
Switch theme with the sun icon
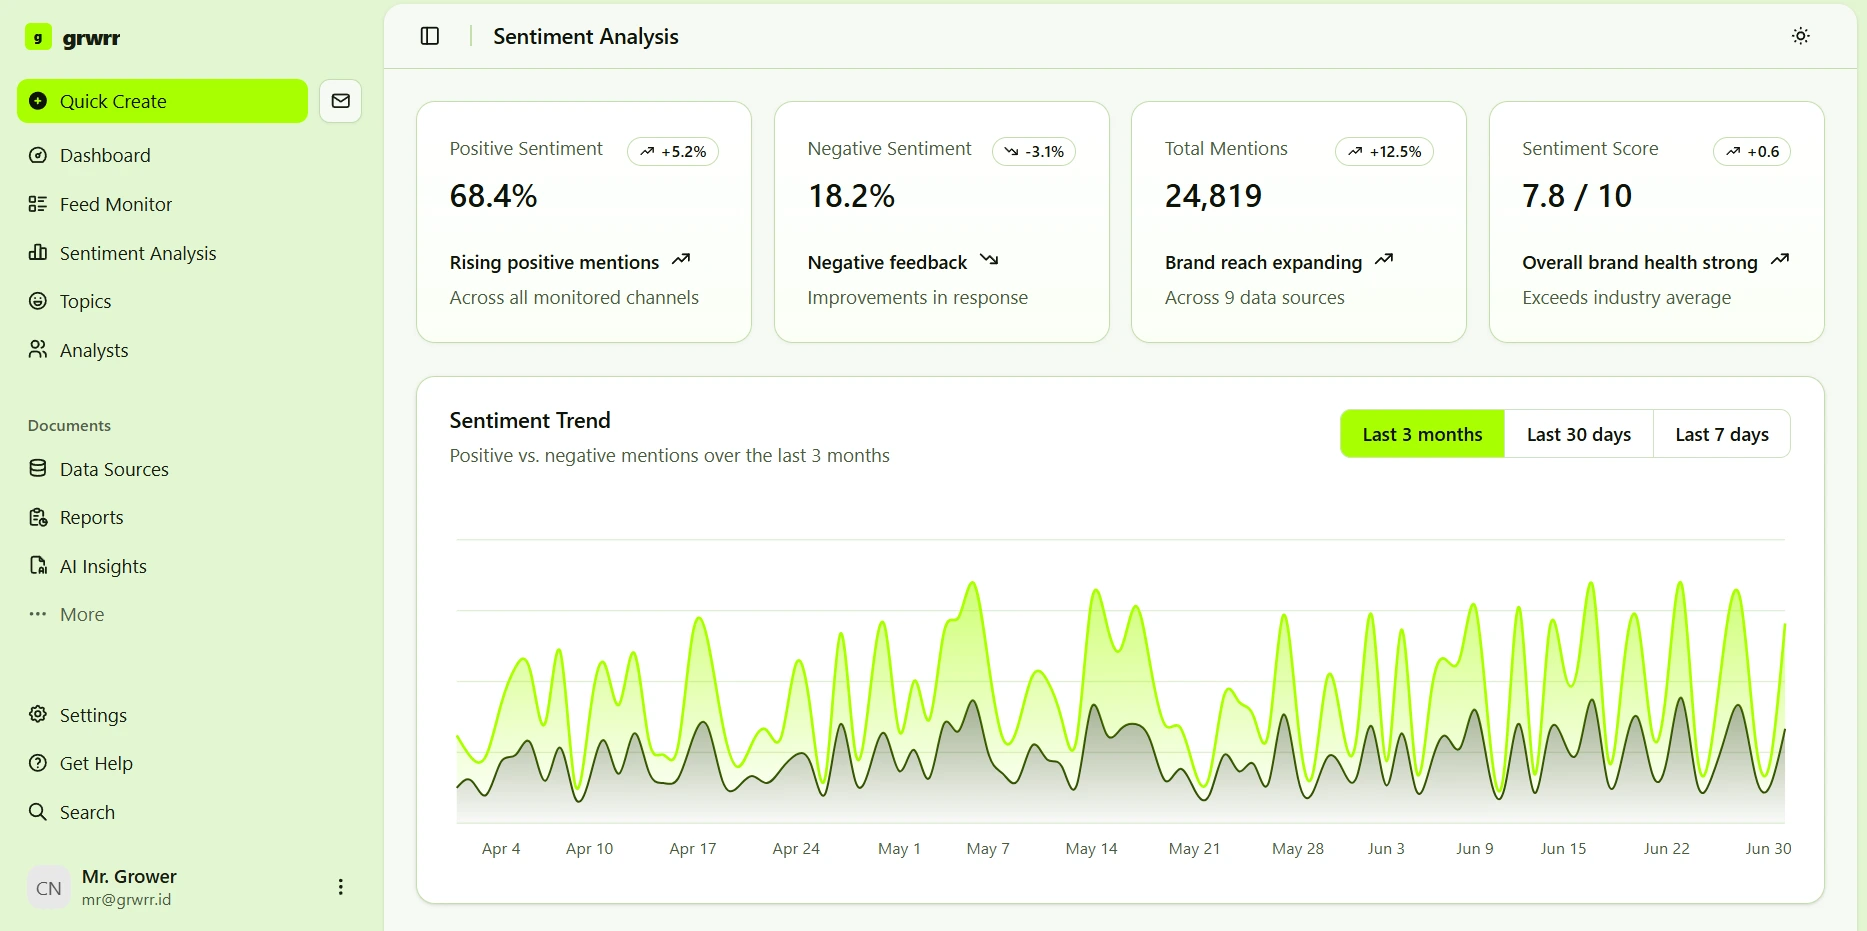click(1800, 36)
